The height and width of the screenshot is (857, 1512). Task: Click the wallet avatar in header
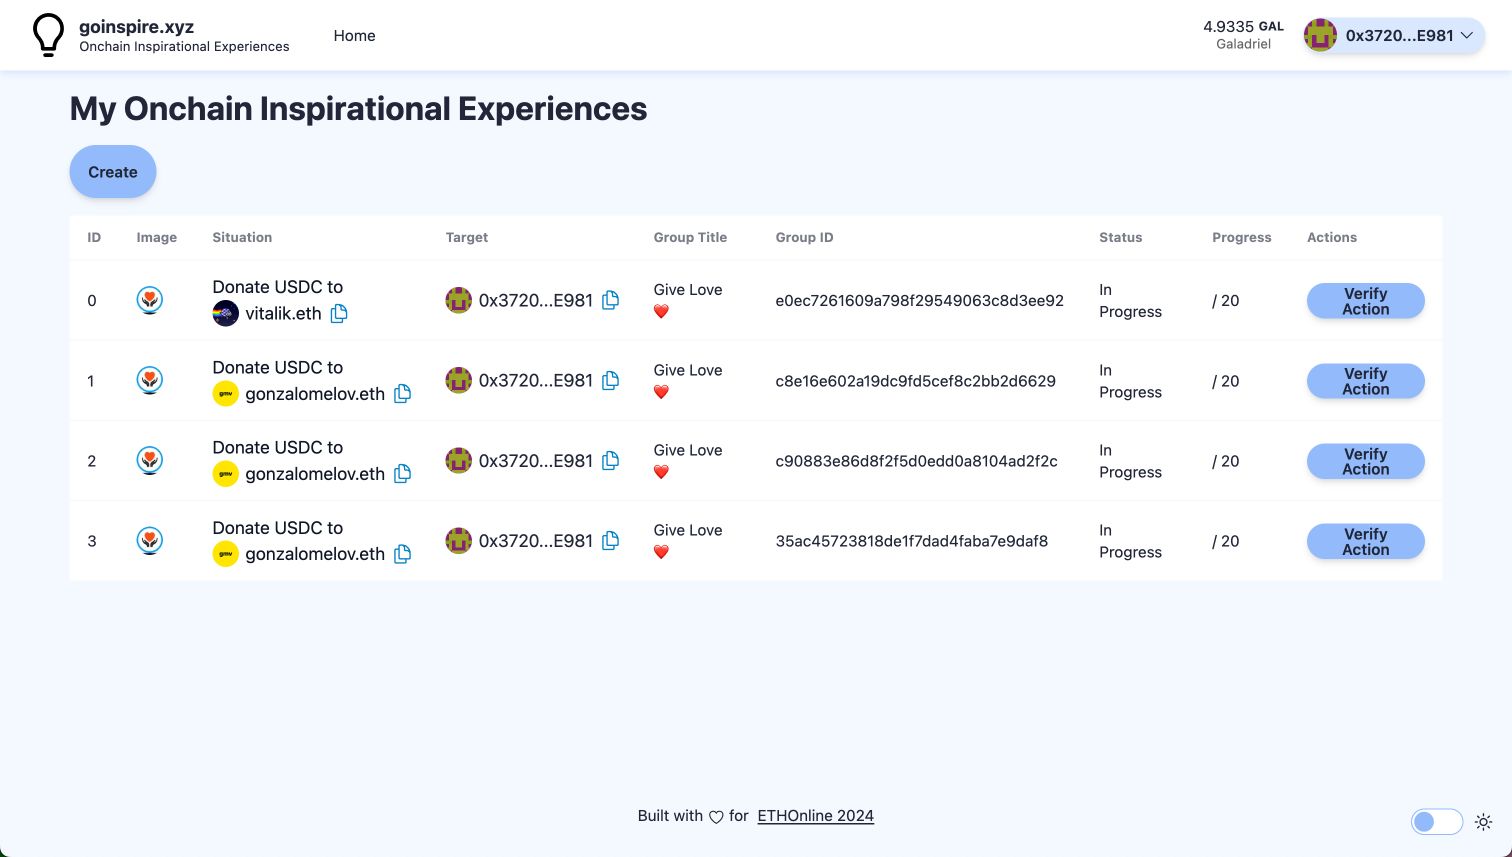tap(1320, 35)
